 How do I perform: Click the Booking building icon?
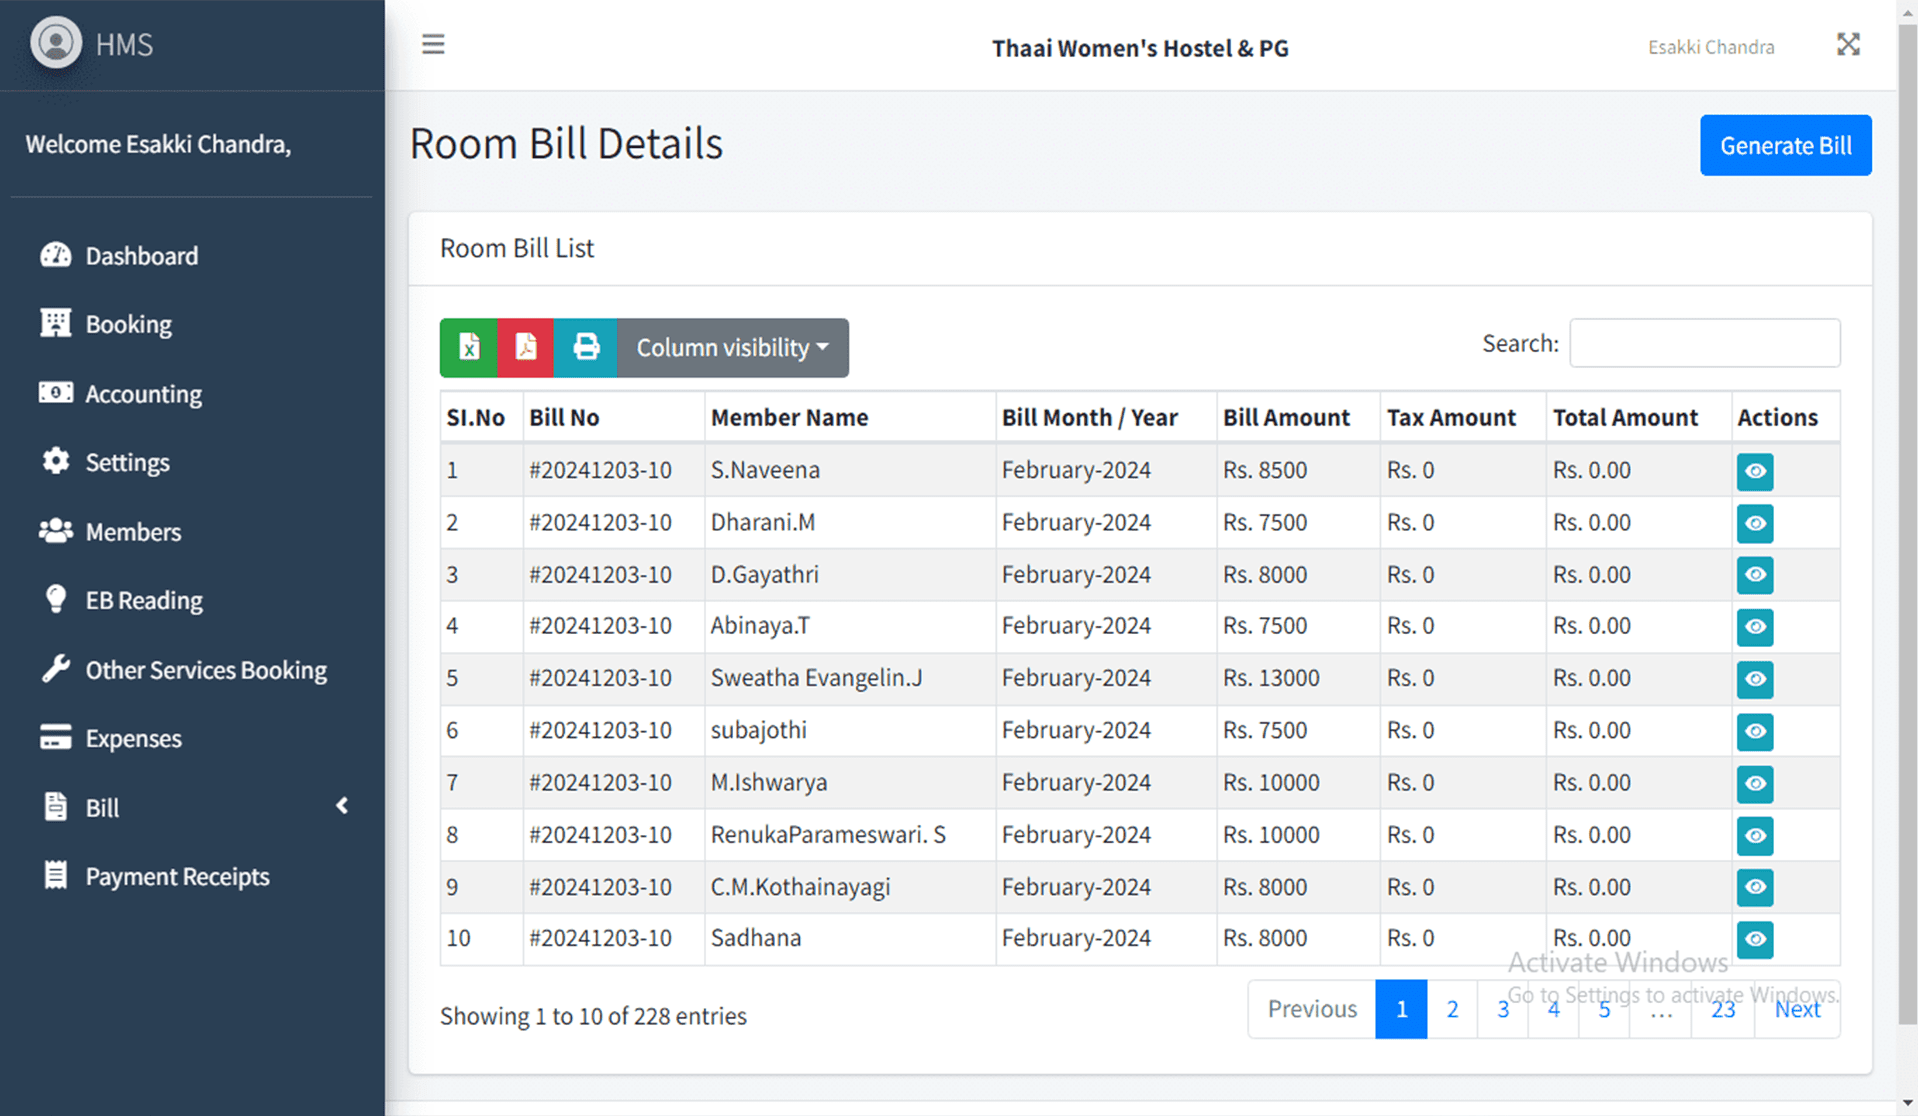(56, 323)
